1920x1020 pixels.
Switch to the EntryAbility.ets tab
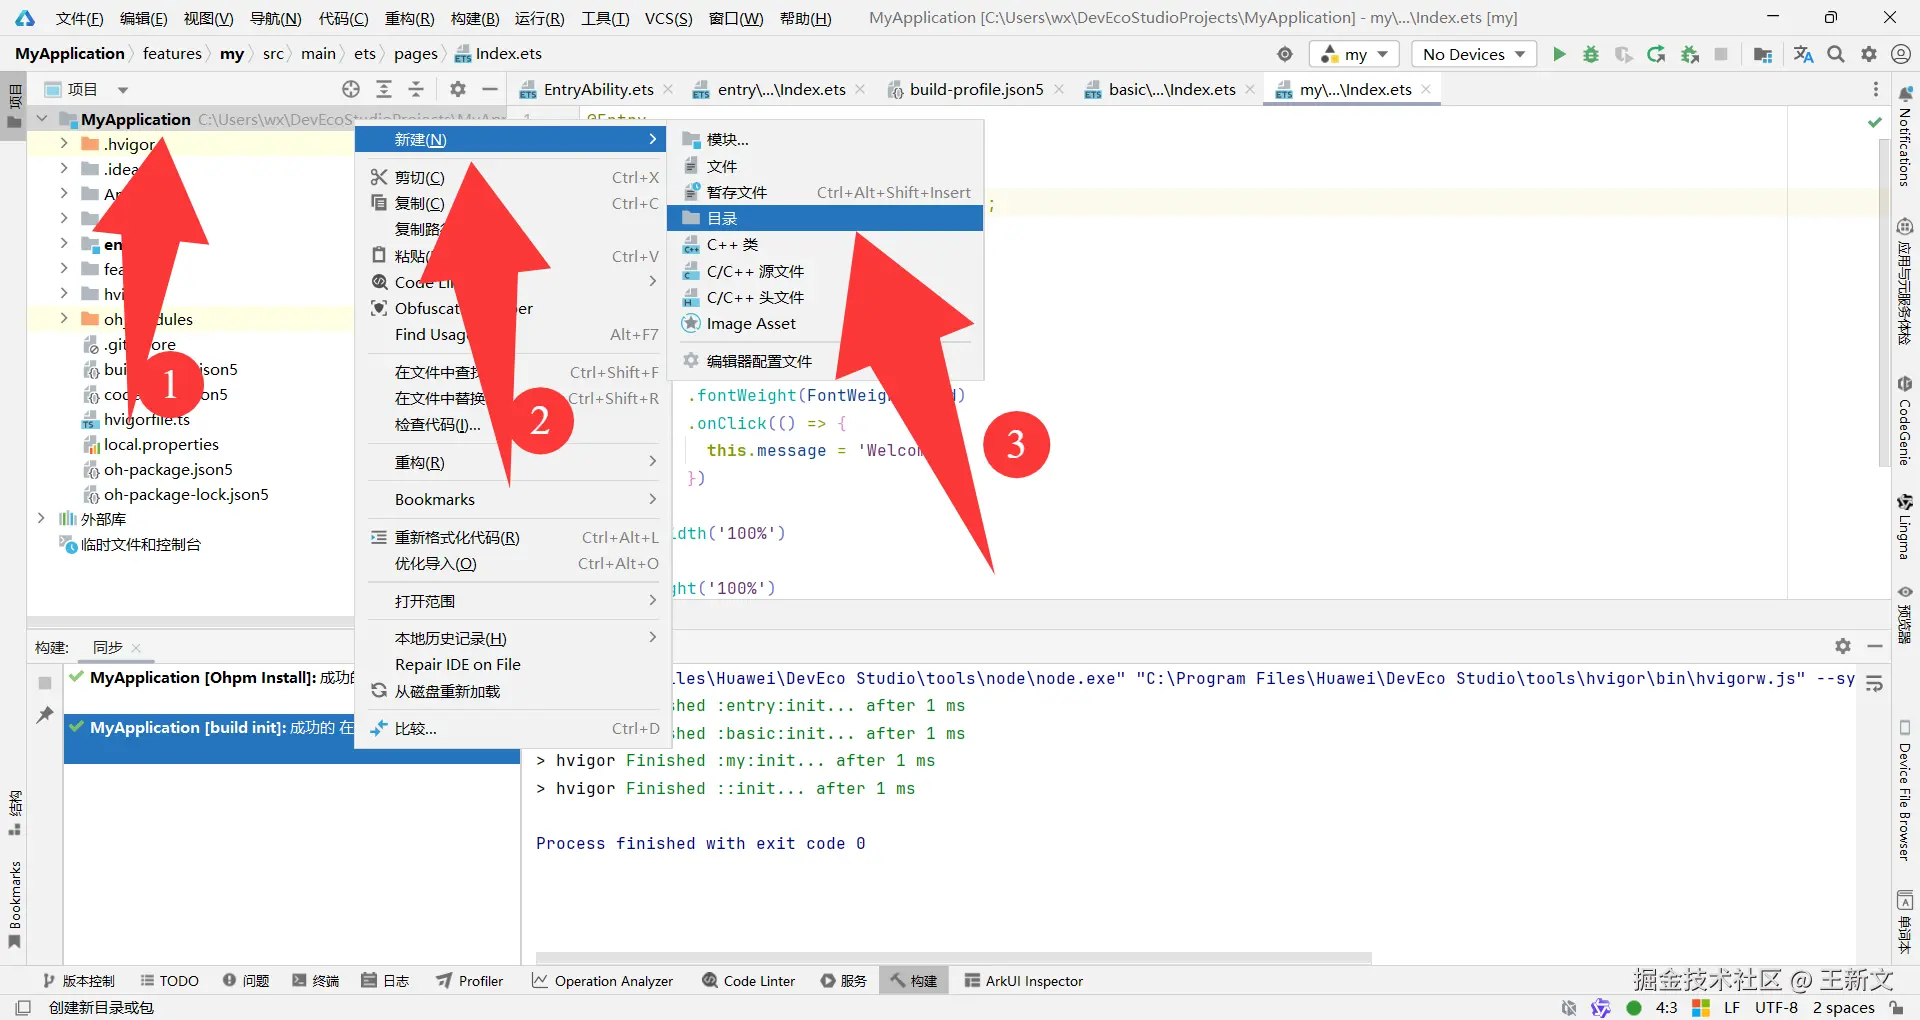click(x=596, y=89)
